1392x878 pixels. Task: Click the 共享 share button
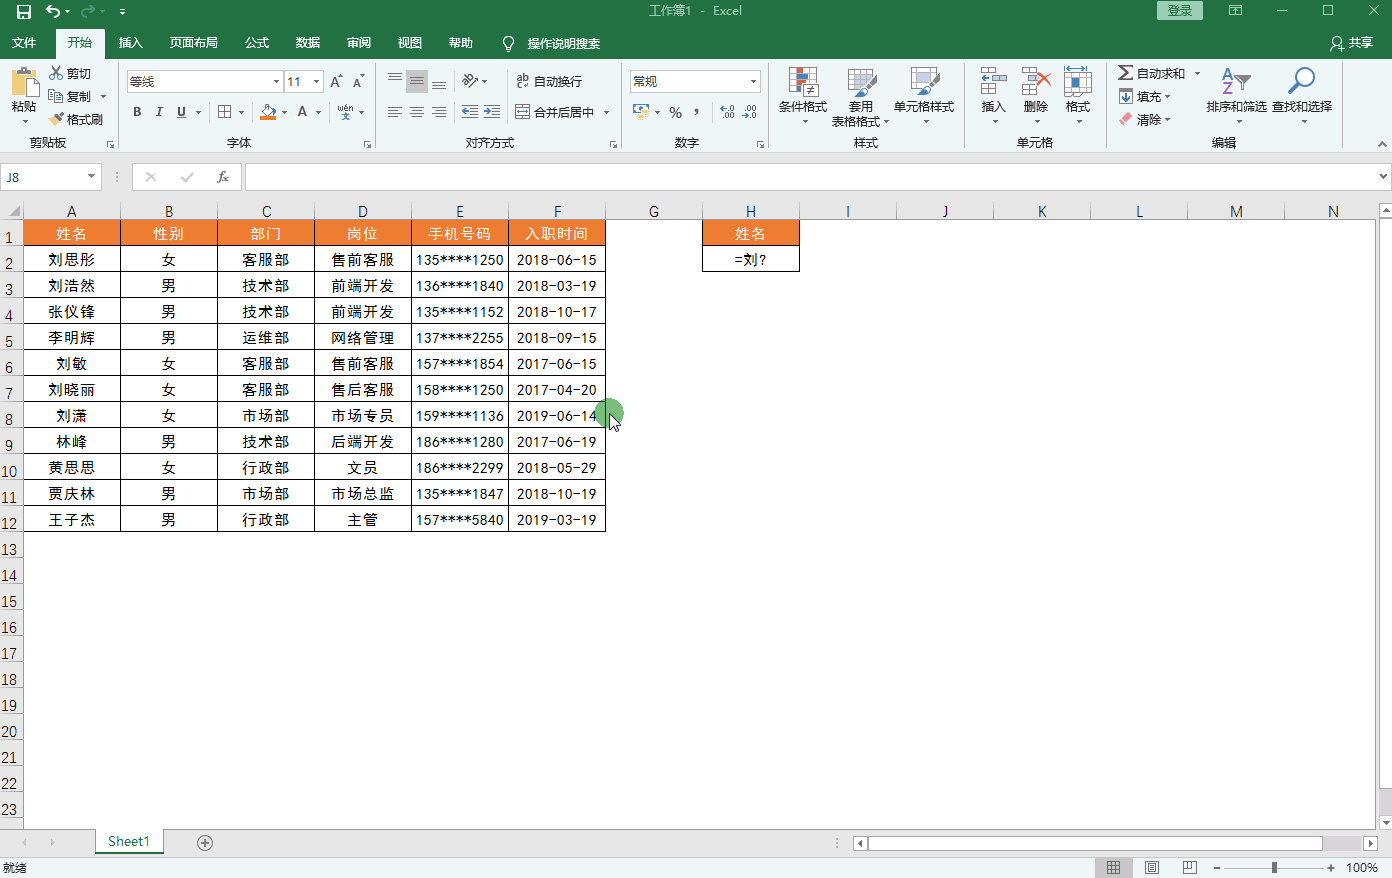[1351, 43]
